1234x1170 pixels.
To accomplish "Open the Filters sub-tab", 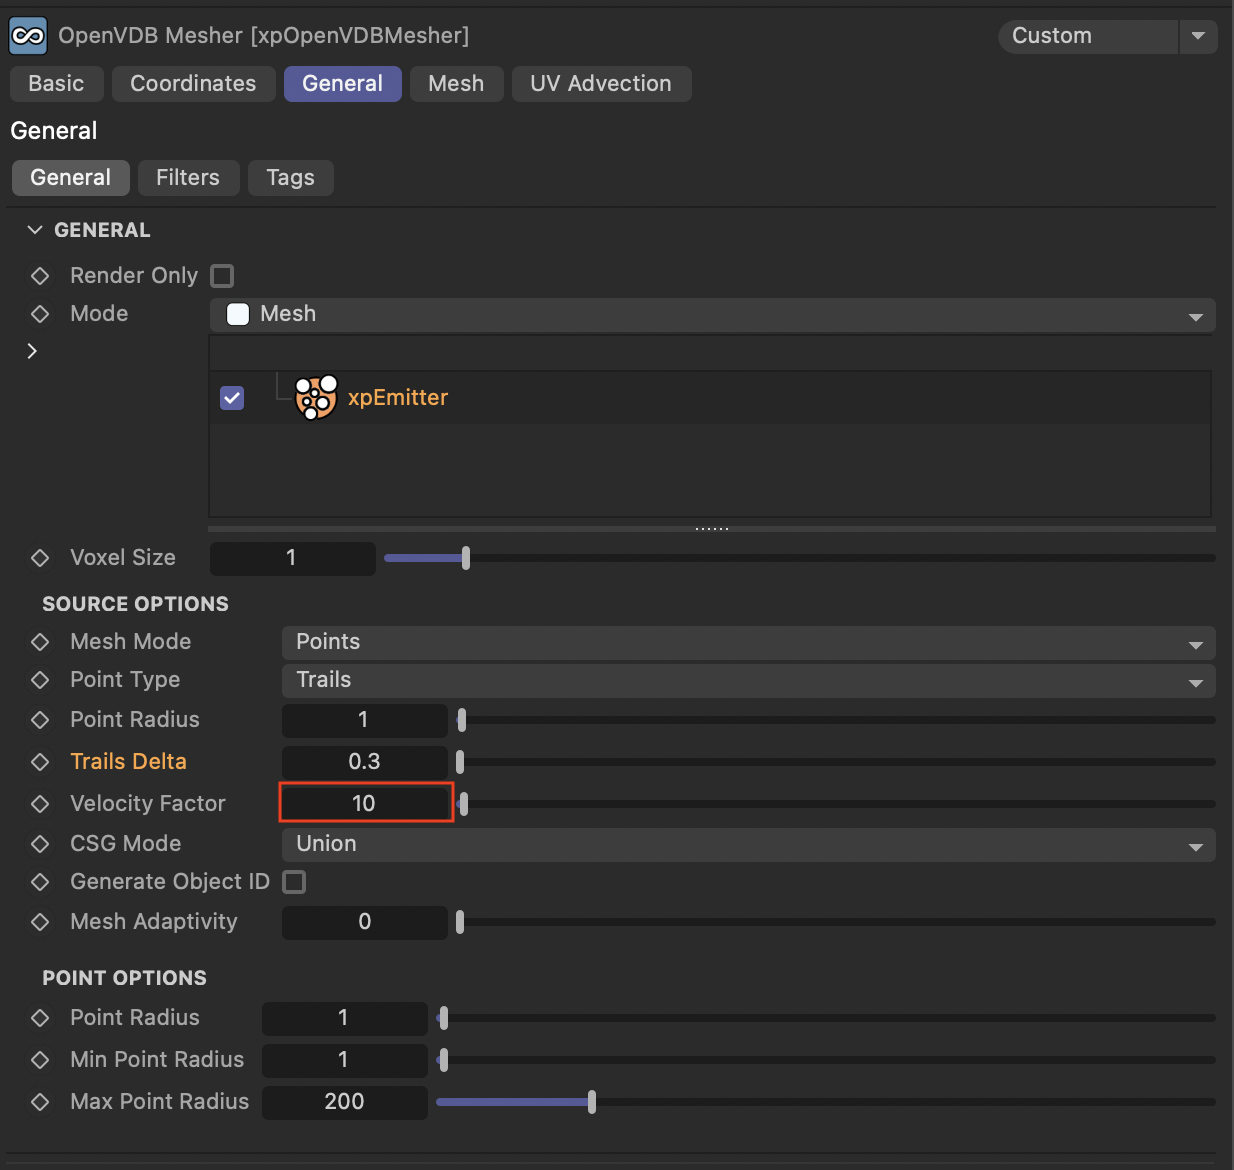I will (x=188, y=178).
